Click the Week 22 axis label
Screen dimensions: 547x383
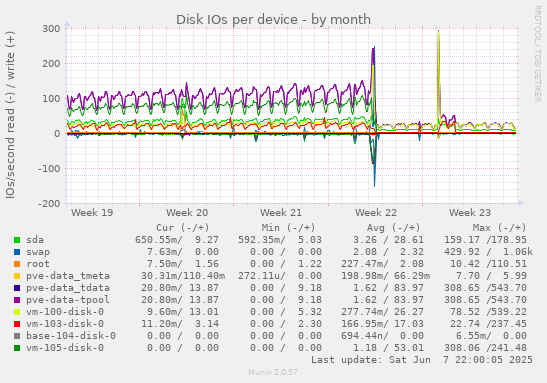click(376, 213)
